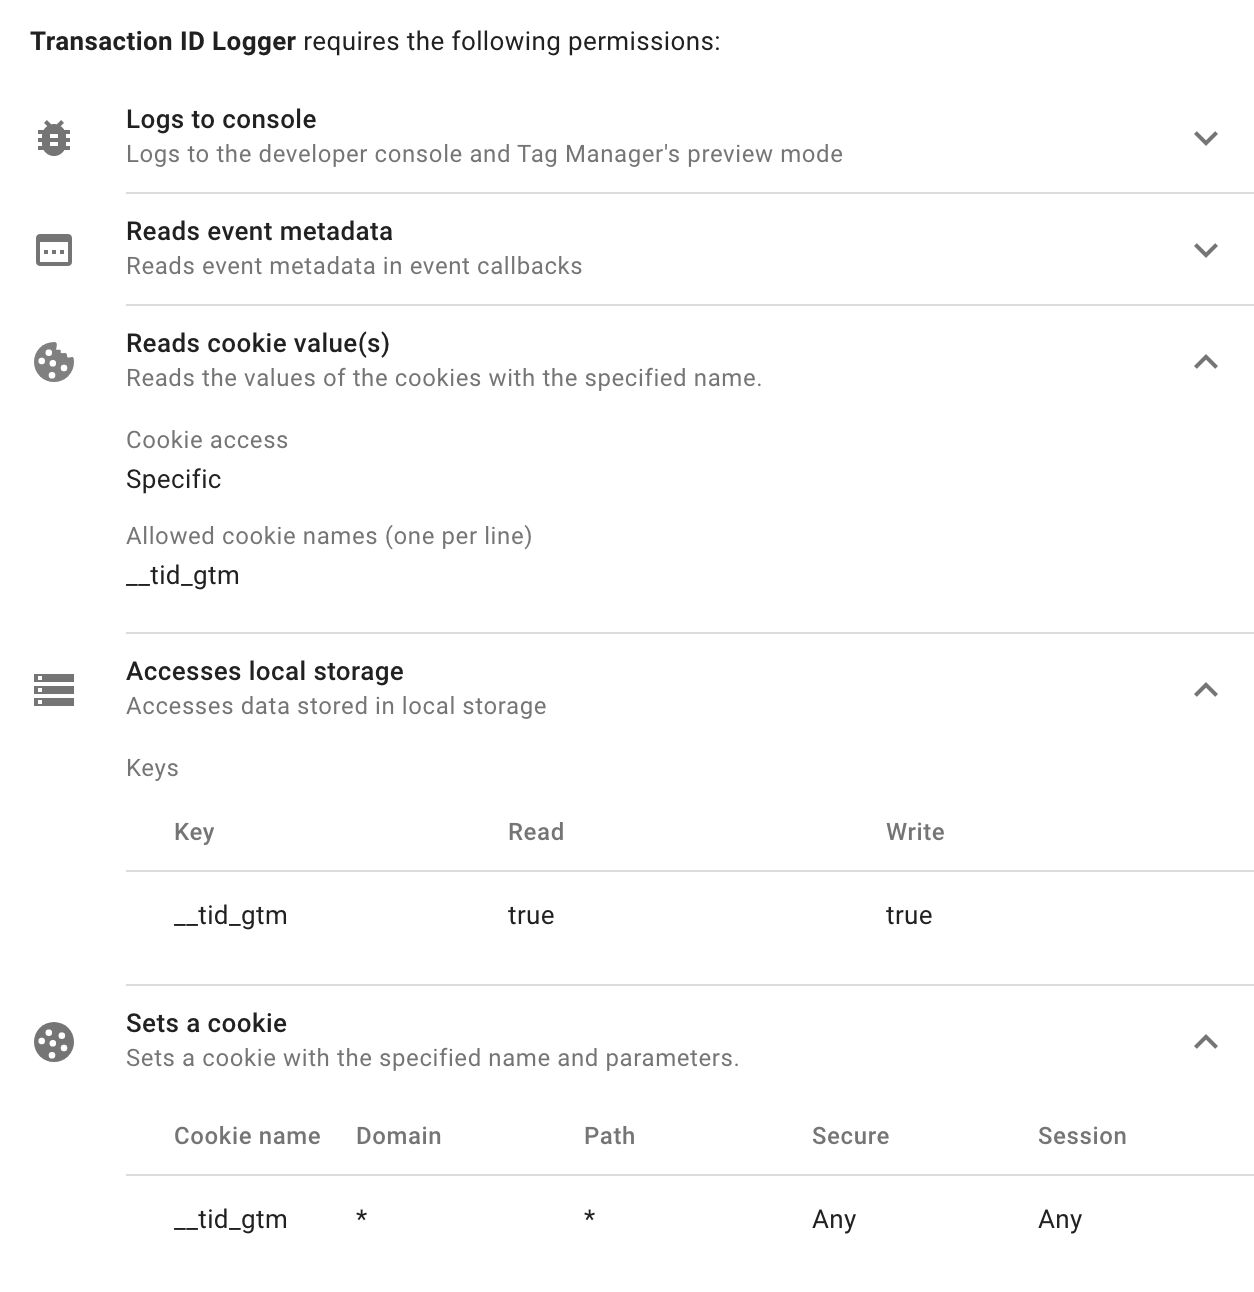Viewport: 1254px width, 1292px height.
Task: Click the local storage stacked-bars icon
Action: (x=54, y=690)
